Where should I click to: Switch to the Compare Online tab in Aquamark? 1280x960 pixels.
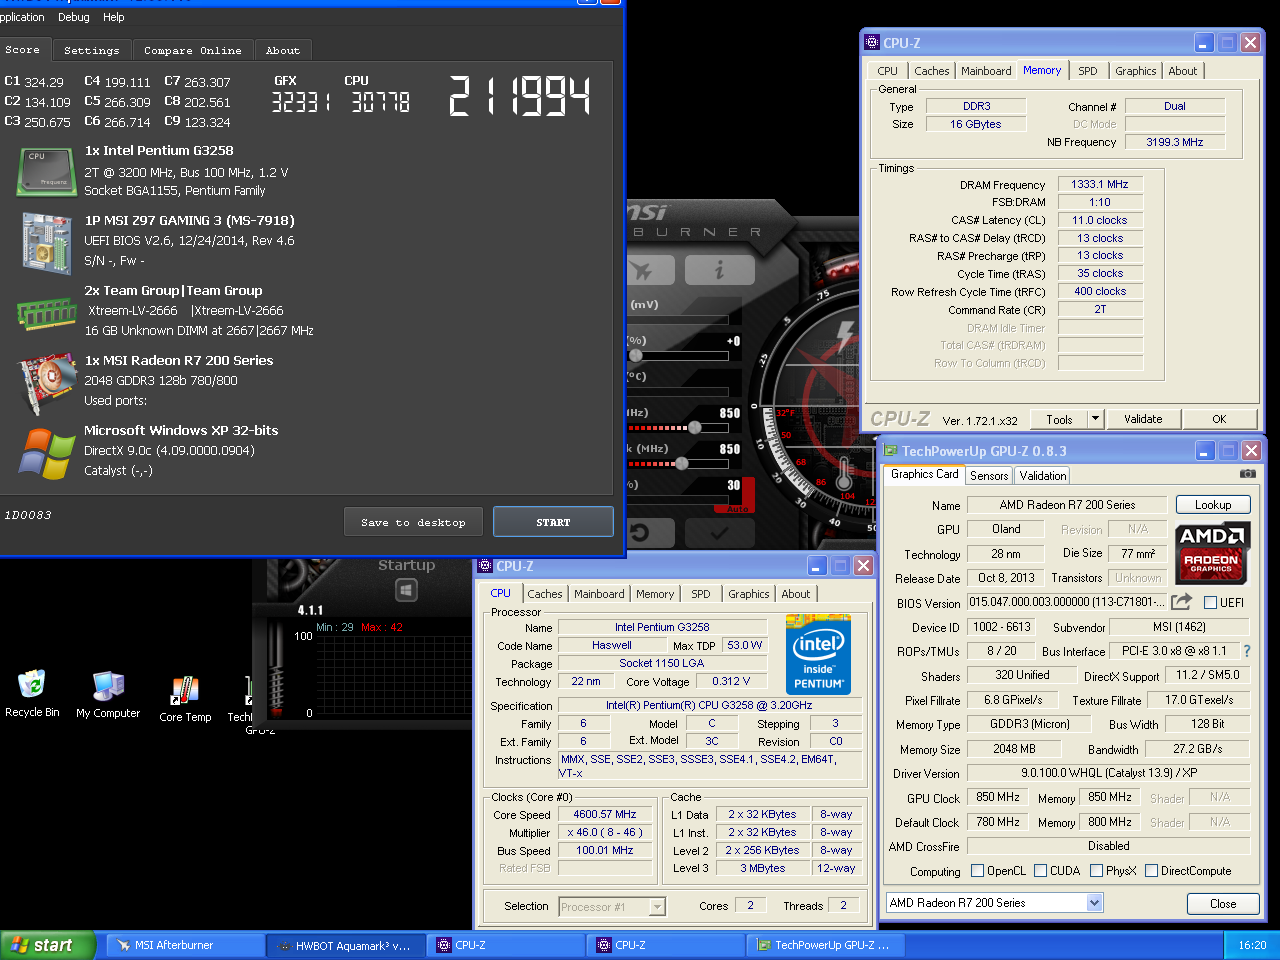(x=192, y=50)
